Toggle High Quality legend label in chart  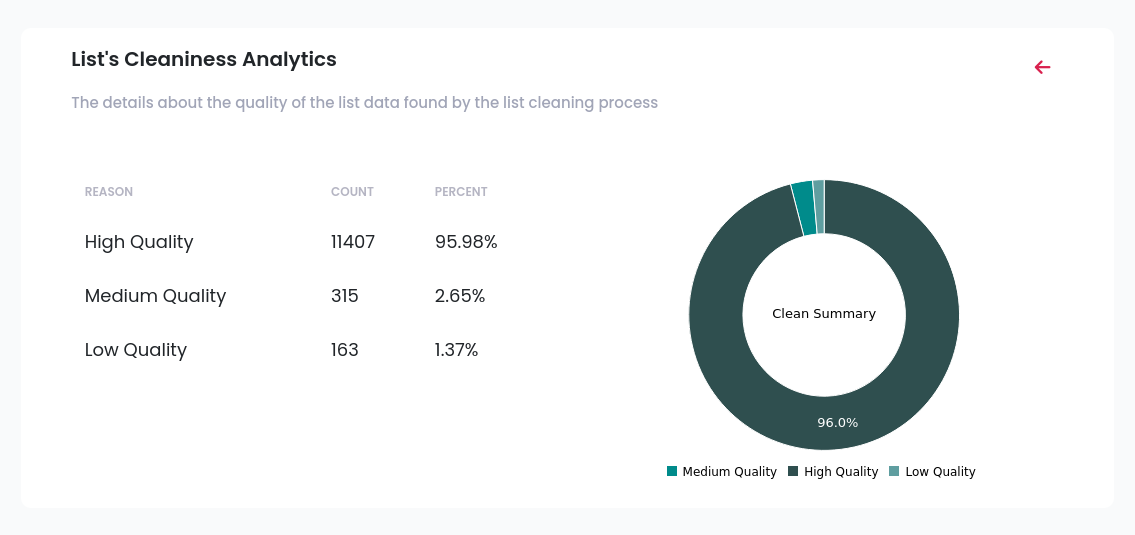pos(840,472)
